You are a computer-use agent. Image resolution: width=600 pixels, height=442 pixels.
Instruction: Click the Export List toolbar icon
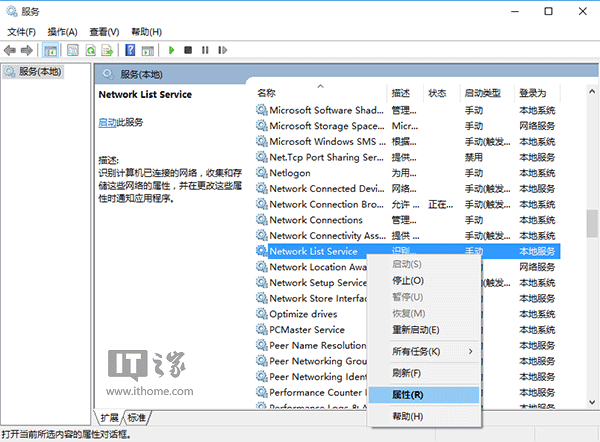point(107,49)
